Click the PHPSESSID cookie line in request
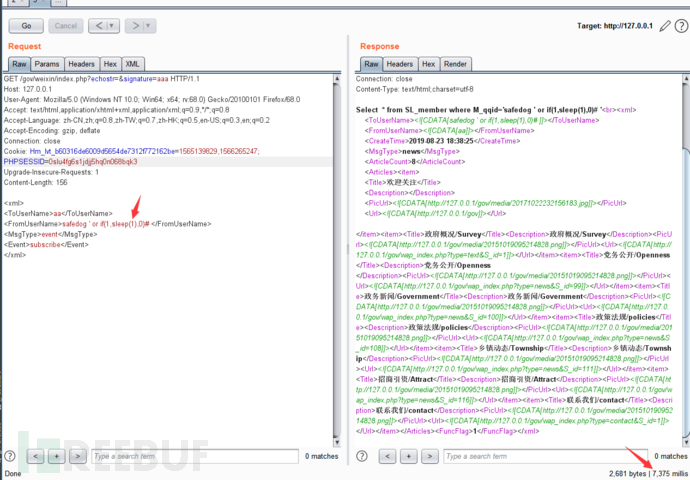This screenshot has width=690, height=480. pos(70,162)
